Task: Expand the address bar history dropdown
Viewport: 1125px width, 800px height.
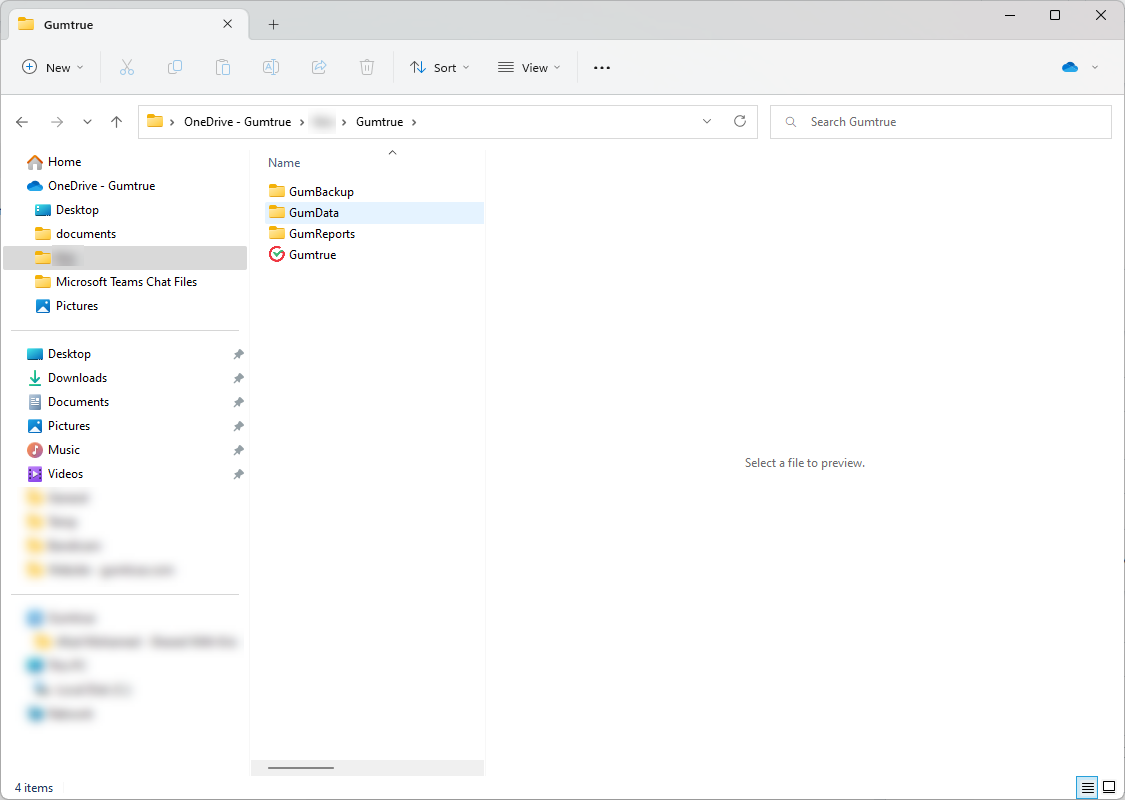Action: tap(707, 121)
